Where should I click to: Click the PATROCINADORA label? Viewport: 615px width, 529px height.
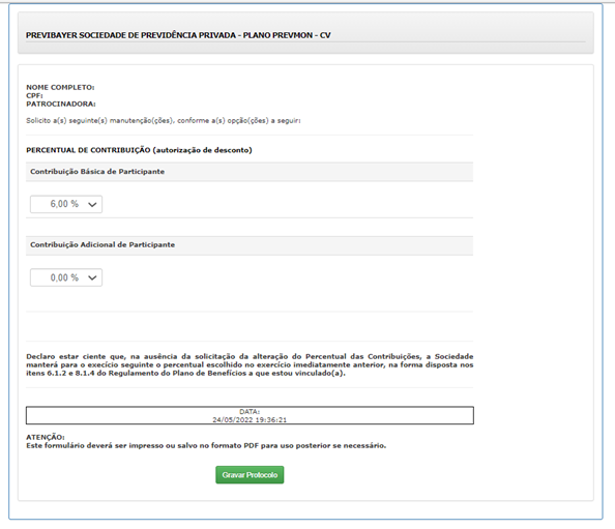[61, 104]
